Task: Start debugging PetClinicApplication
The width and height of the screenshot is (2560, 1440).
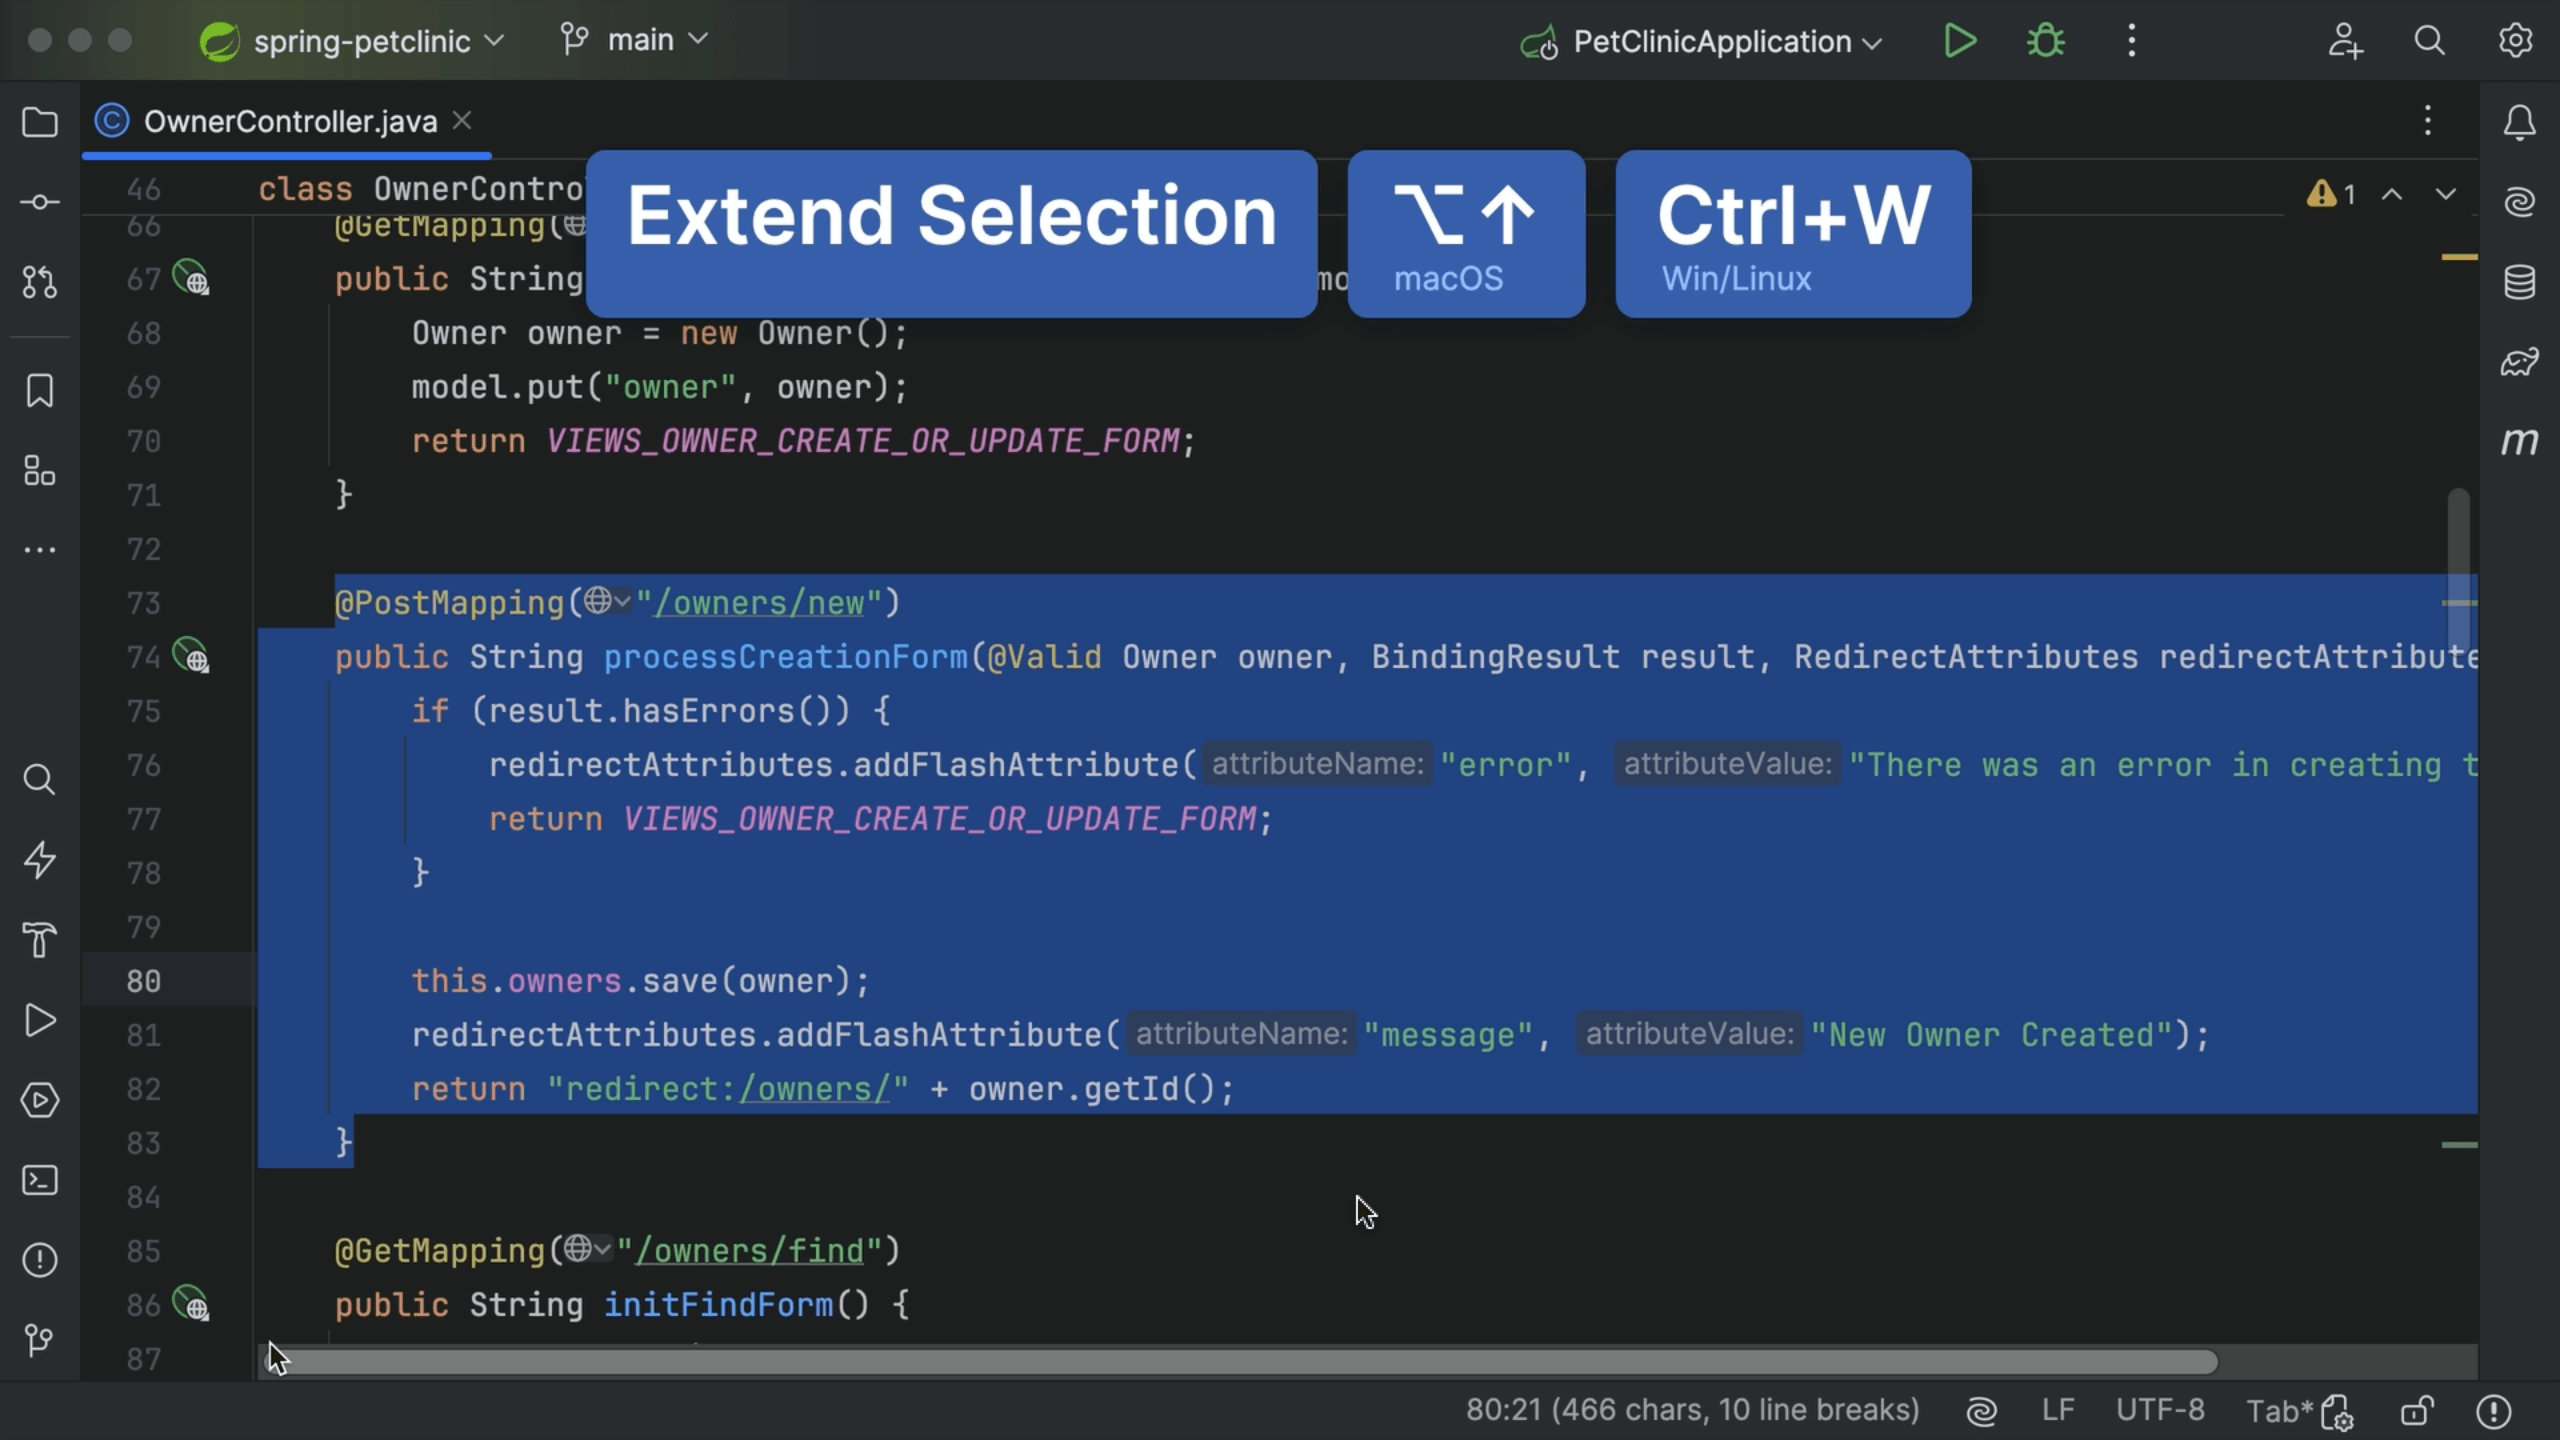Action: 2044,41
